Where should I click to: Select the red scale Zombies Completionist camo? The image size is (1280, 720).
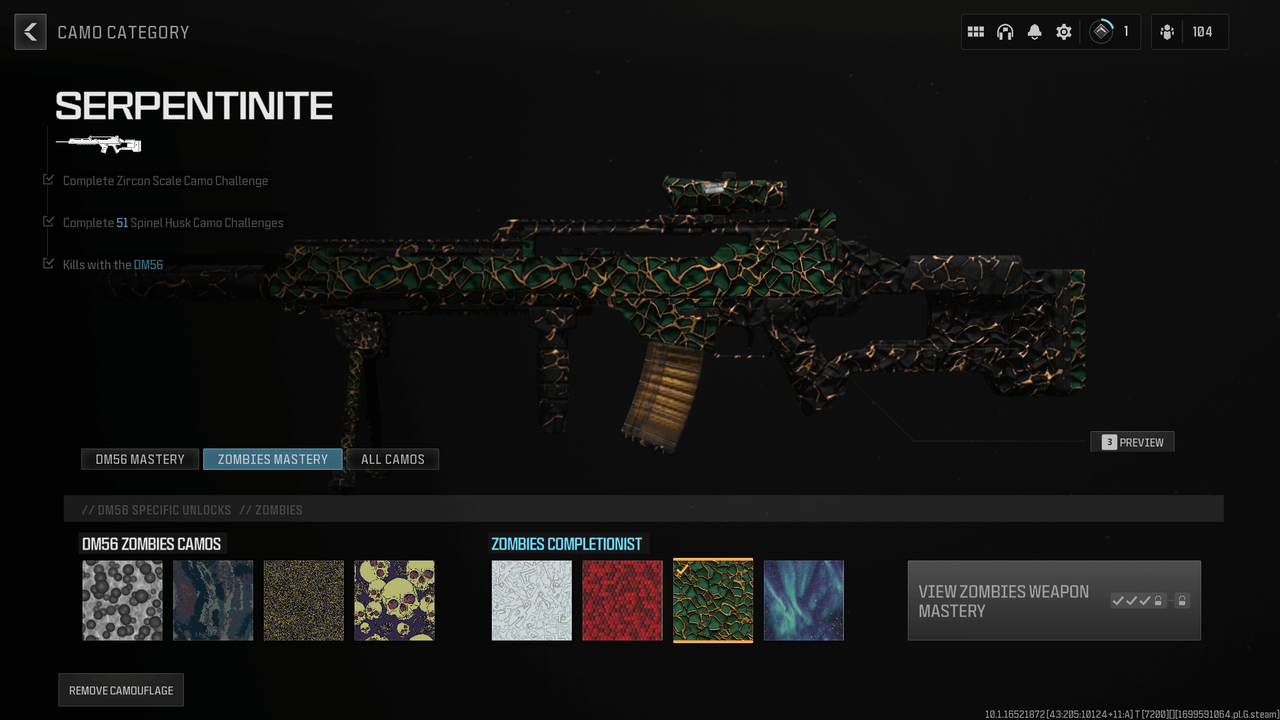click(x=622, y=600)
